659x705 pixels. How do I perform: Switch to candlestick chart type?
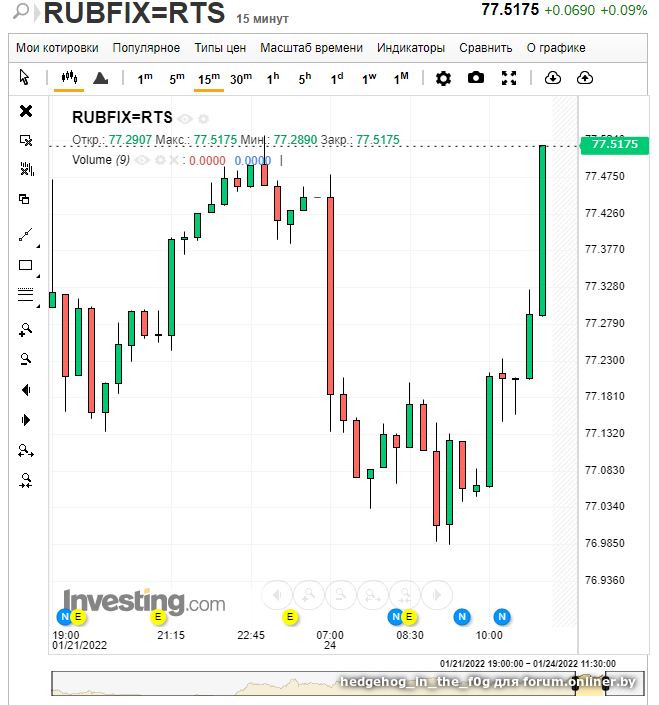click(x=69, y=77)
